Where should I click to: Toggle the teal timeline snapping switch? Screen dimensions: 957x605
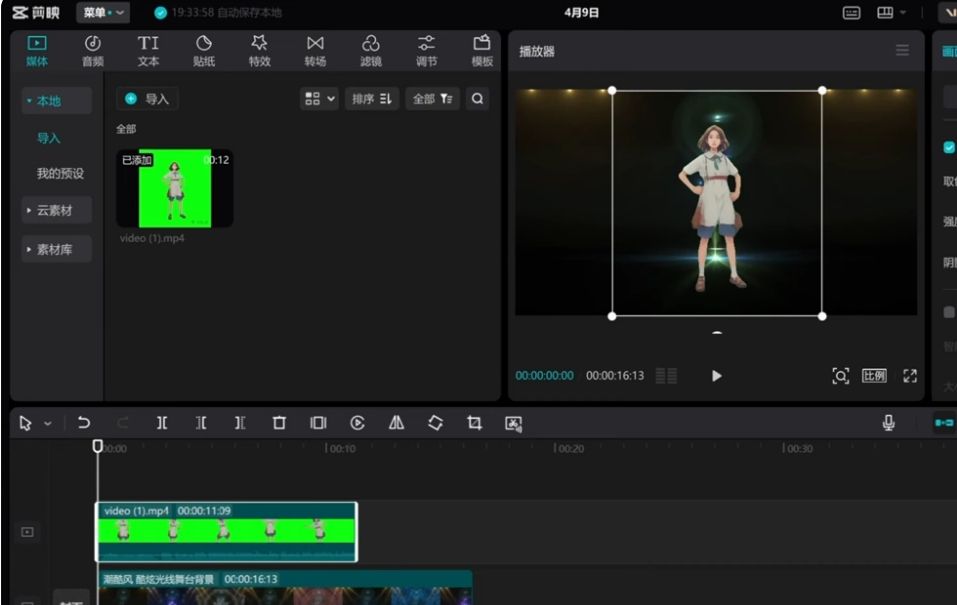pyautogui.click(x=944, y=423)
